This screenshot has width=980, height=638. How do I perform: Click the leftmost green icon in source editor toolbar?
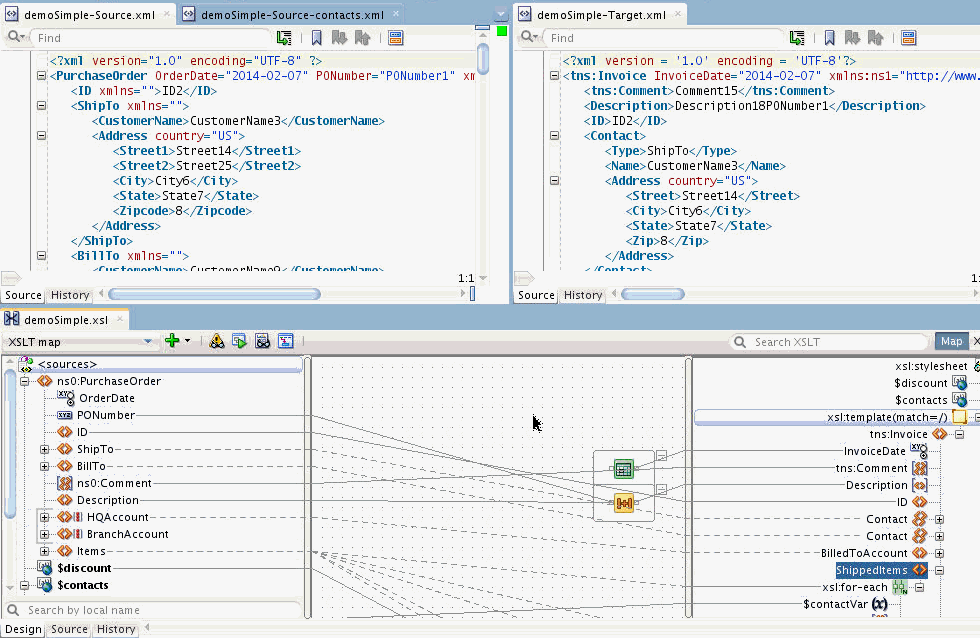pos(285,37)
